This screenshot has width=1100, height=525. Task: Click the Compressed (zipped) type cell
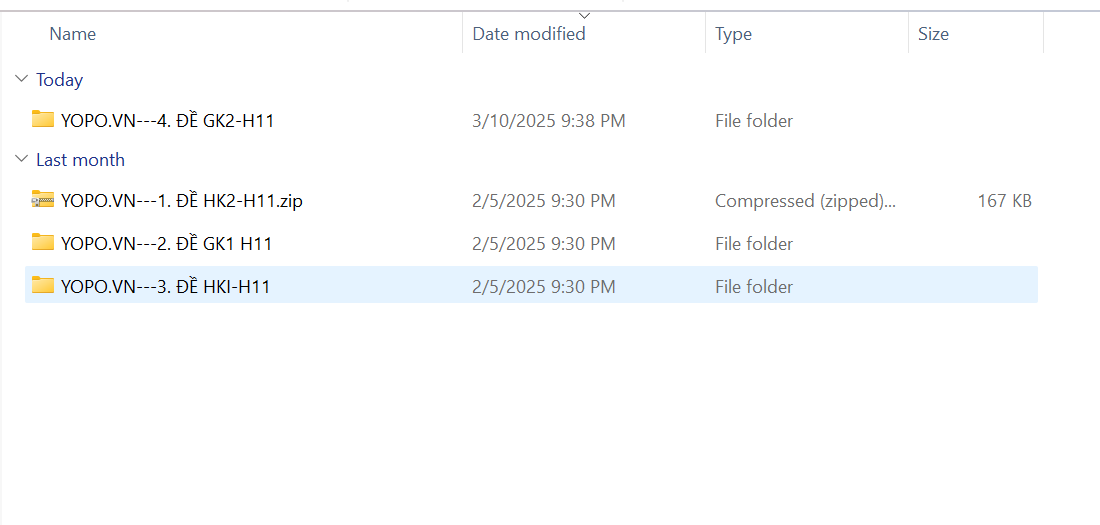(805, 201)
